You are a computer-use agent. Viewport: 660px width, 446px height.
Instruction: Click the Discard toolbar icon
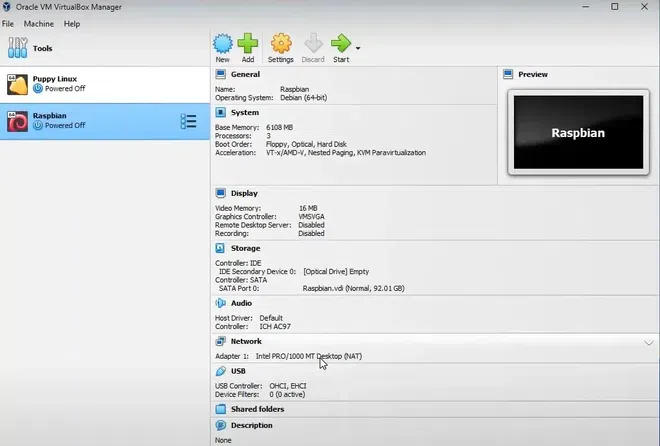point(312,43)
